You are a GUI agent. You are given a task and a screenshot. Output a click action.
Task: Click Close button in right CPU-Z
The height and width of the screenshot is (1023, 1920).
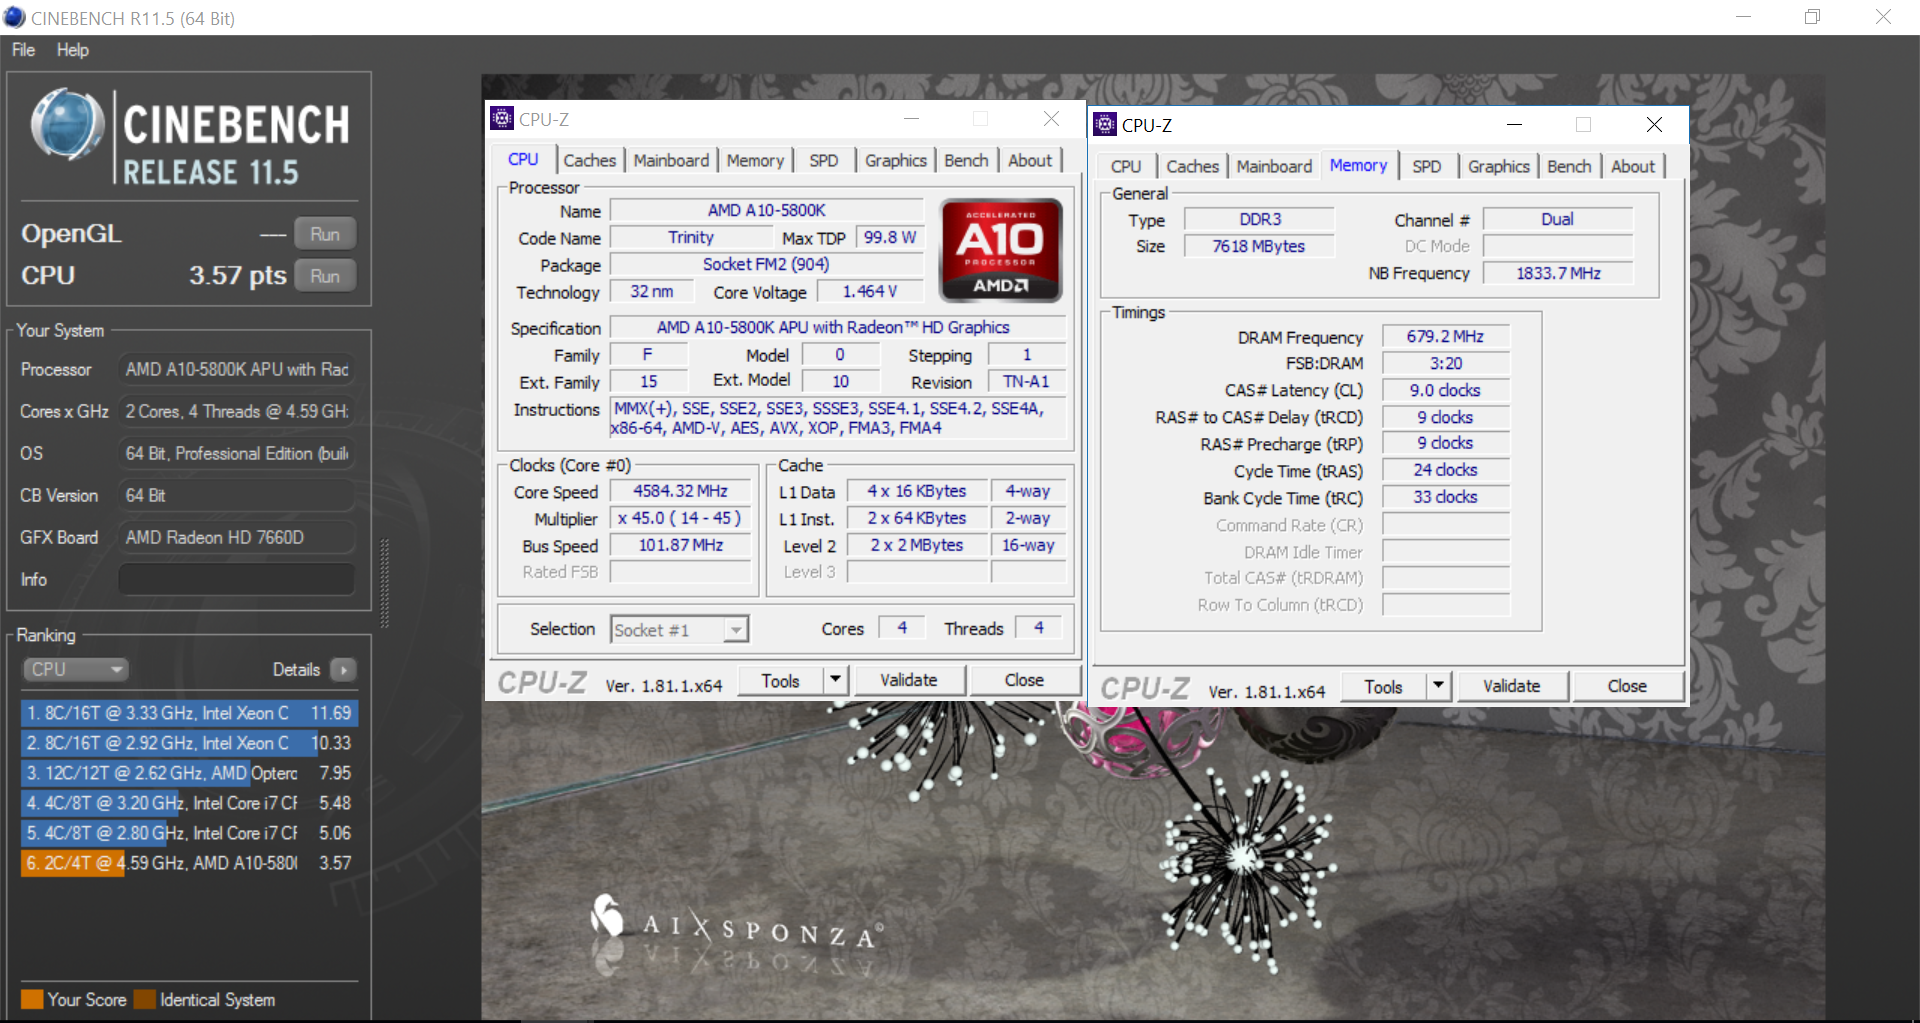(1627, 686)
